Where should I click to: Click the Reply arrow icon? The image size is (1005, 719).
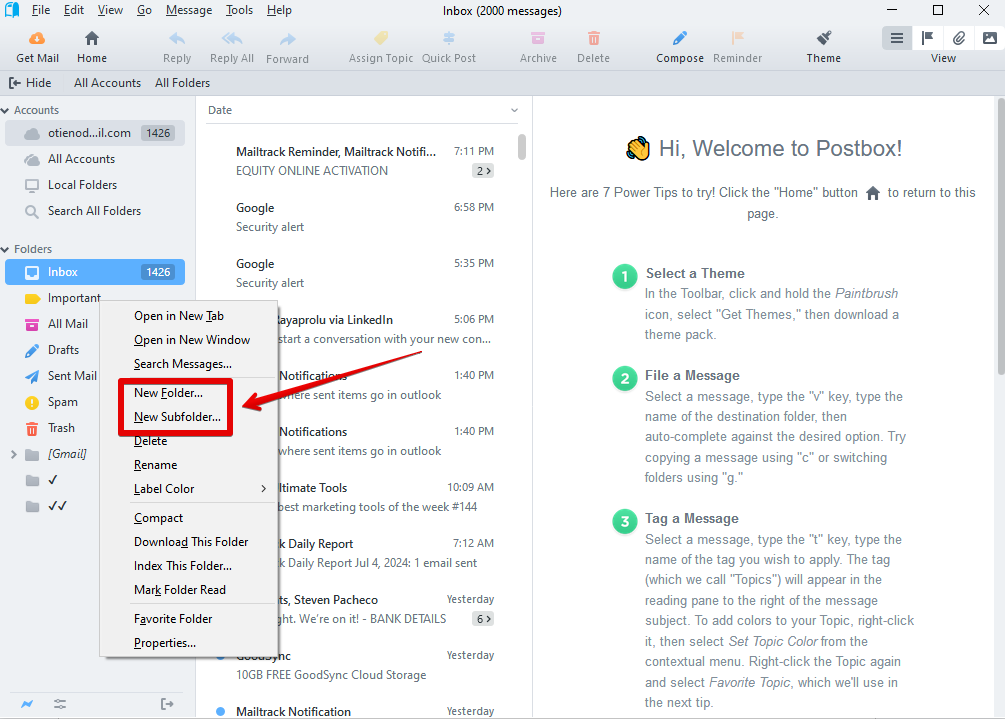[177, 38]
